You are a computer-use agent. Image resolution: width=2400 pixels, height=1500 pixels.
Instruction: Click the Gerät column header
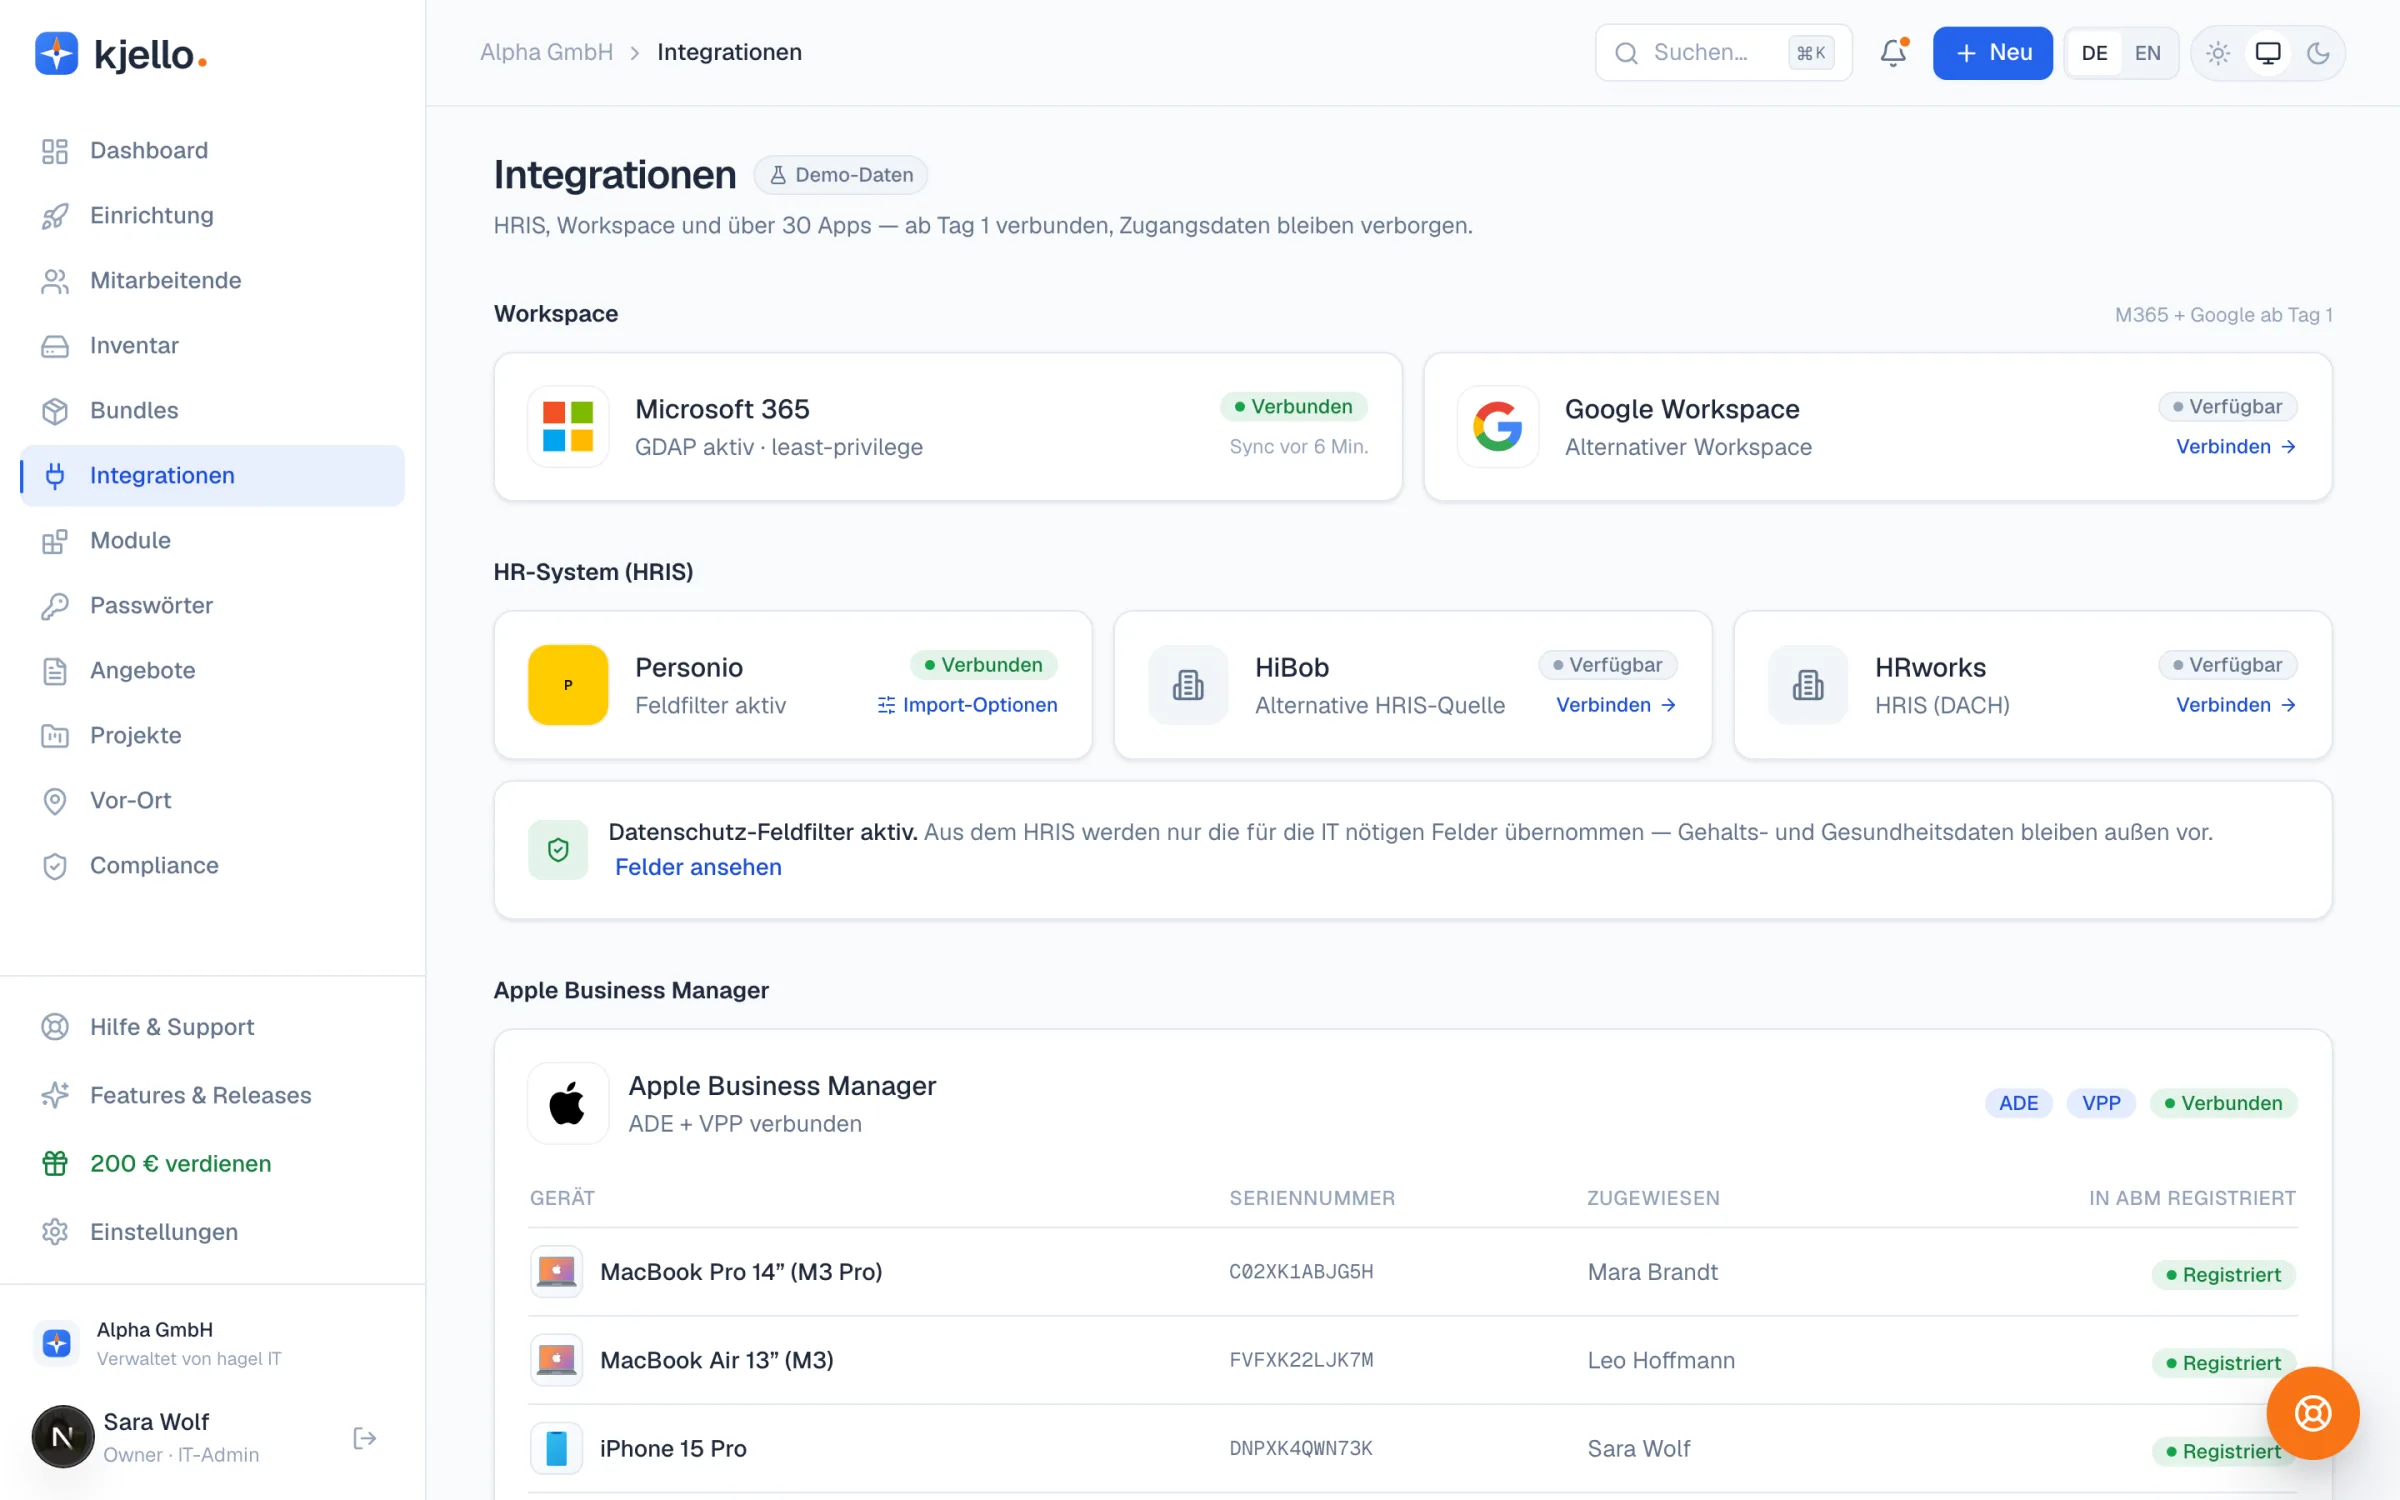562,1198
